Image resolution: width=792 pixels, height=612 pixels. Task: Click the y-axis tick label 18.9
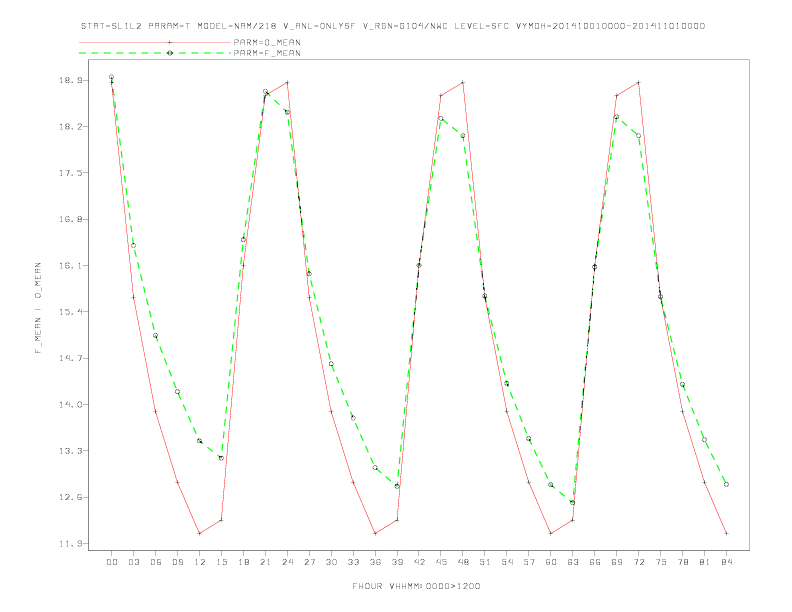coord(70,80)
